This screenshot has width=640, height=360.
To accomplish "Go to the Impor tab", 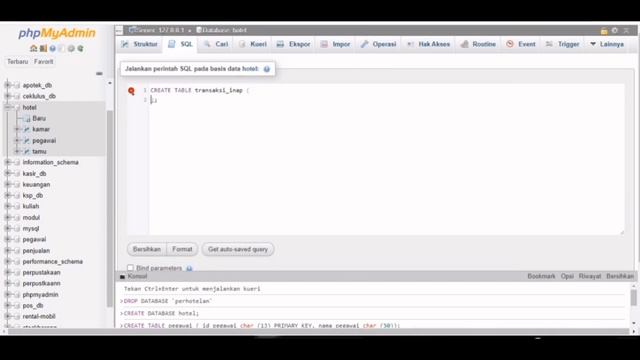I will (x=336, y=44).
